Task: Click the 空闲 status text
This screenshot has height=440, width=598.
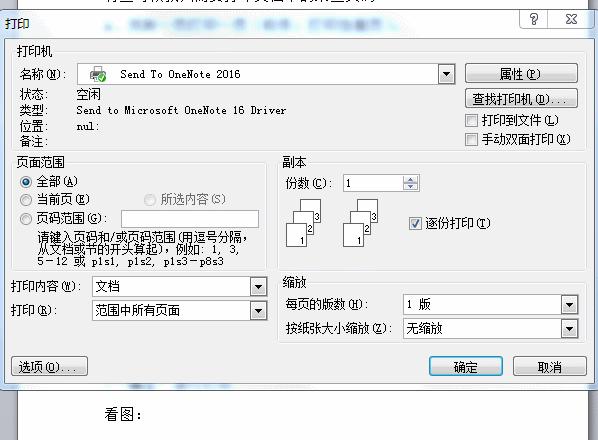Action: pos(88,94)
